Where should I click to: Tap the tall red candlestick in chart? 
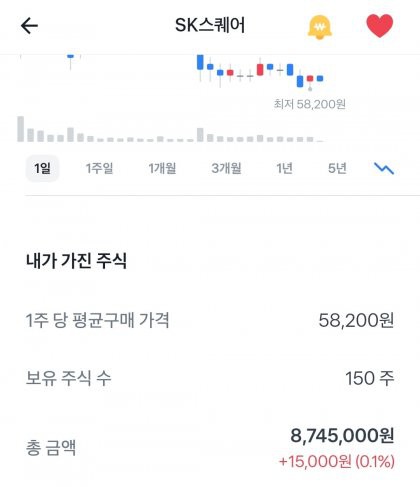click(x=260, y=69)
